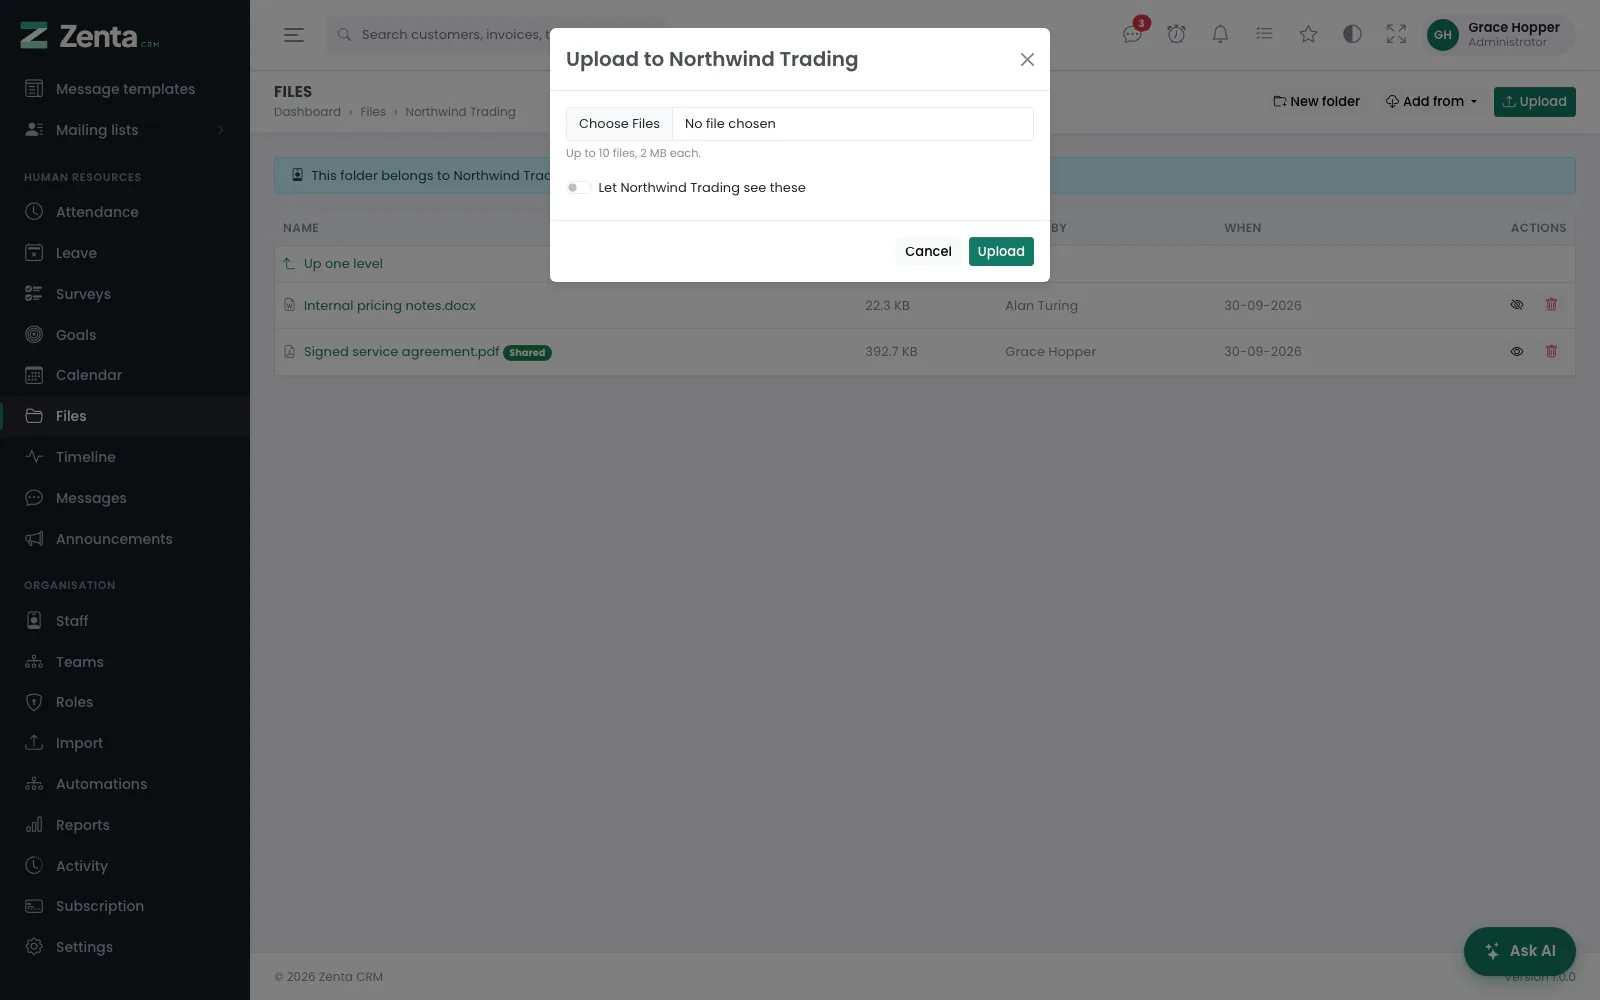Go to Attendance in sidebar
Viewport: 1600px width, 1000px height.
click(x=125, y=212)
